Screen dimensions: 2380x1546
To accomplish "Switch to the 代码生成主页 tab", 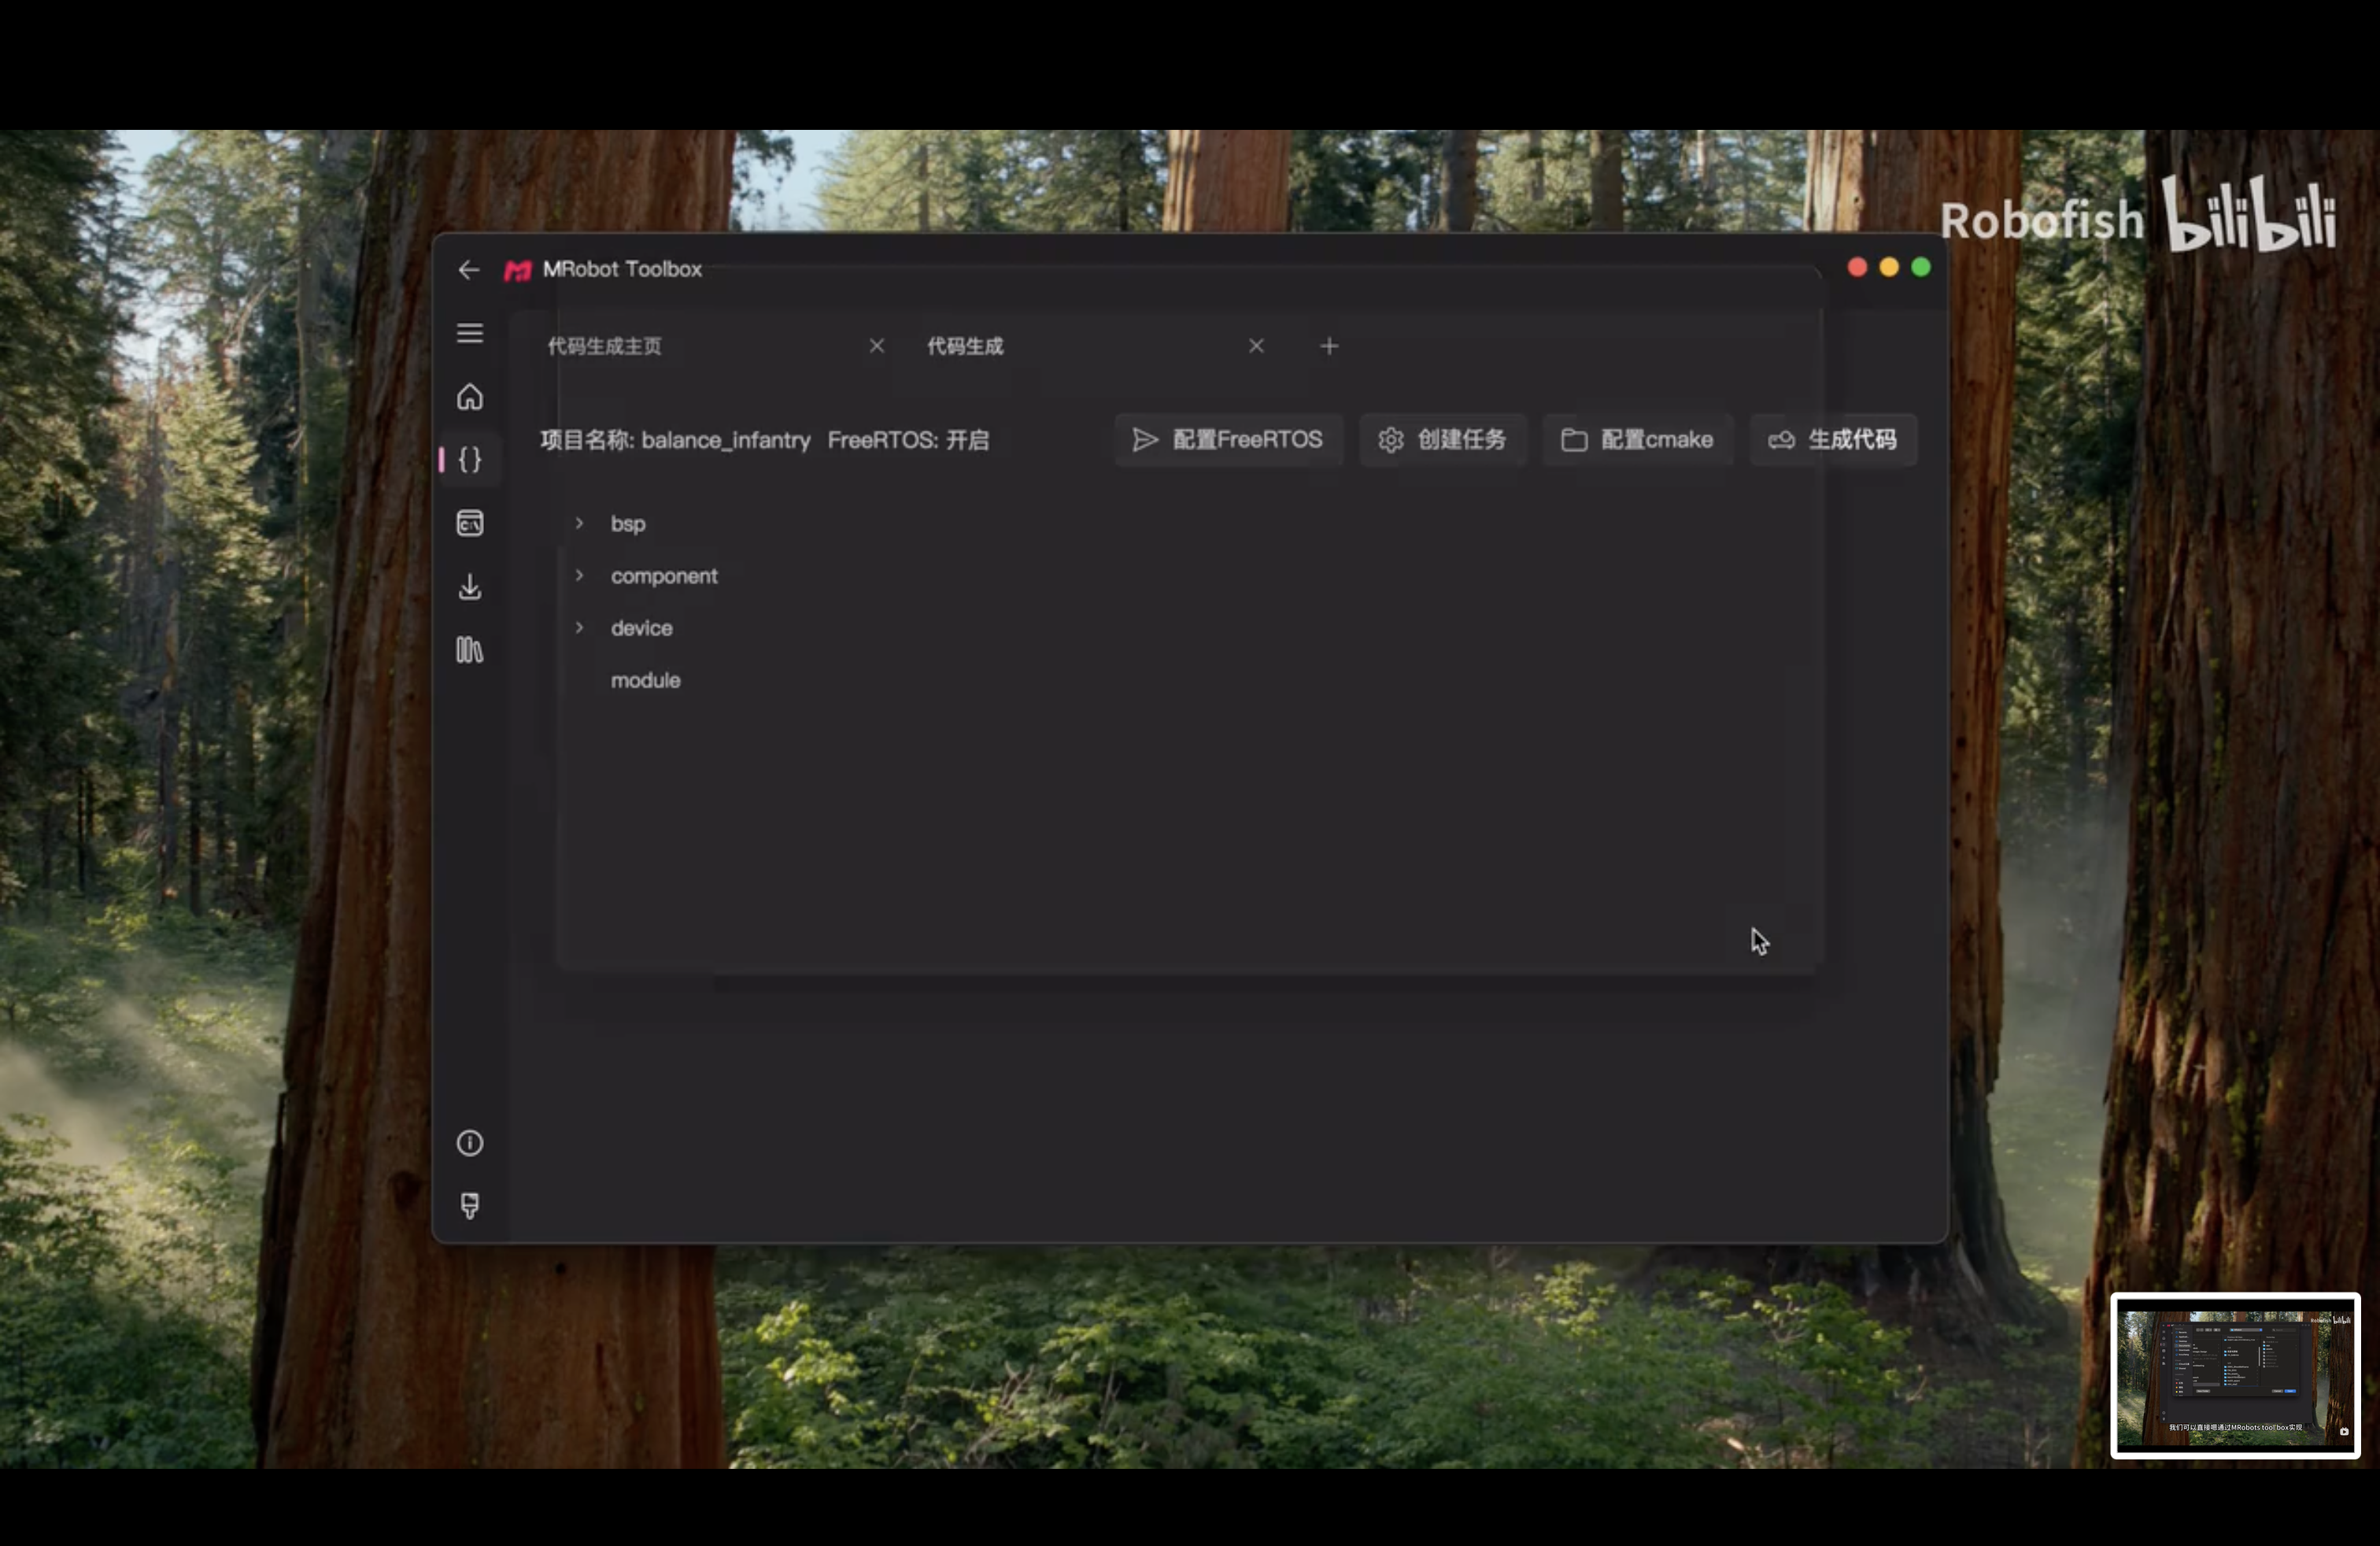I will pos(605,346).
